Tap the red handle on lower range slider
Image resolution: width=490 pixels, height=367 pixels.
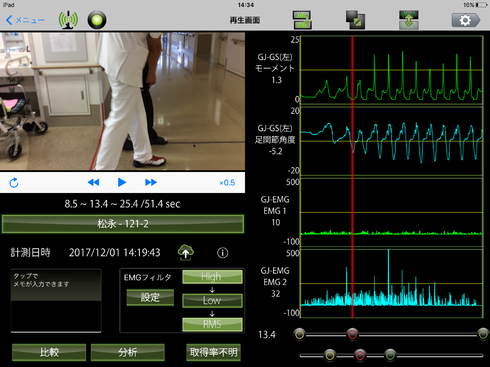360,355
